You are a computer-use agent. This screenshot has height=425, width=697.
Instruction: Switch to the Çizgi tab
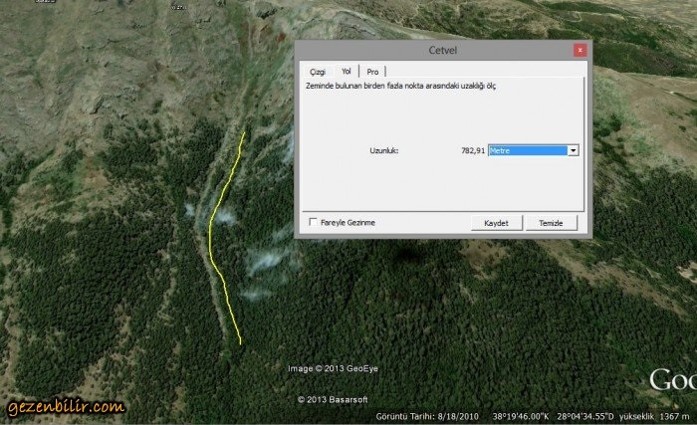[x=318, y=72]
